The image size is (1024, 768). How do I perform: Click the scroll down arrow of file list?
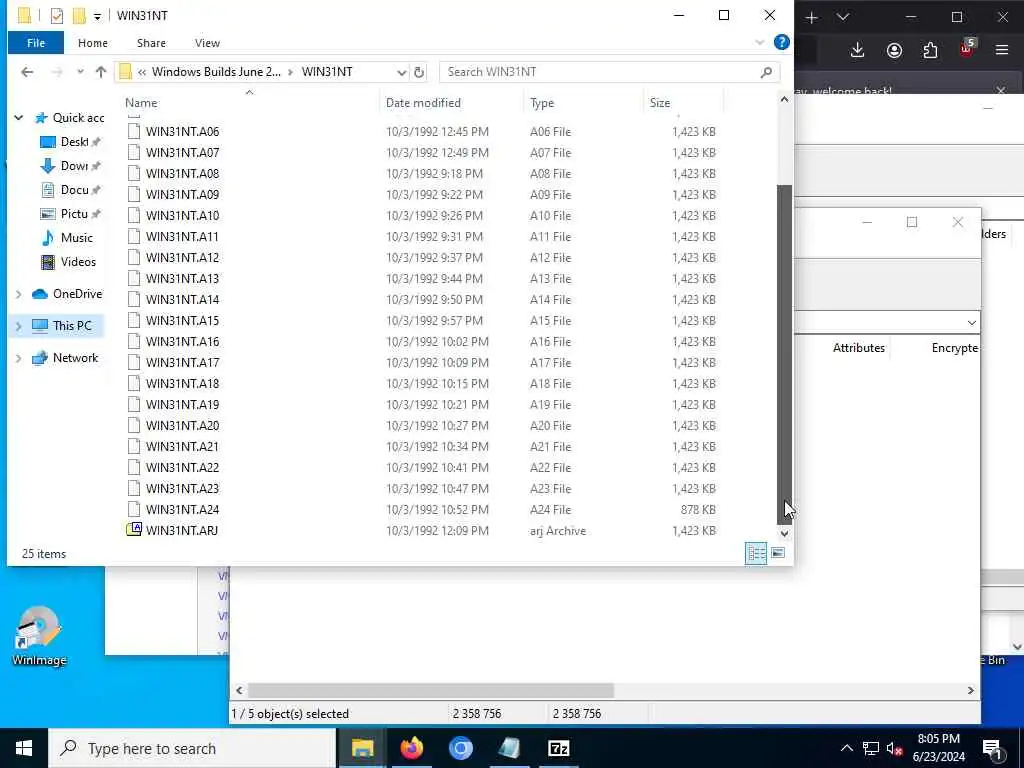tap(784, 533)
